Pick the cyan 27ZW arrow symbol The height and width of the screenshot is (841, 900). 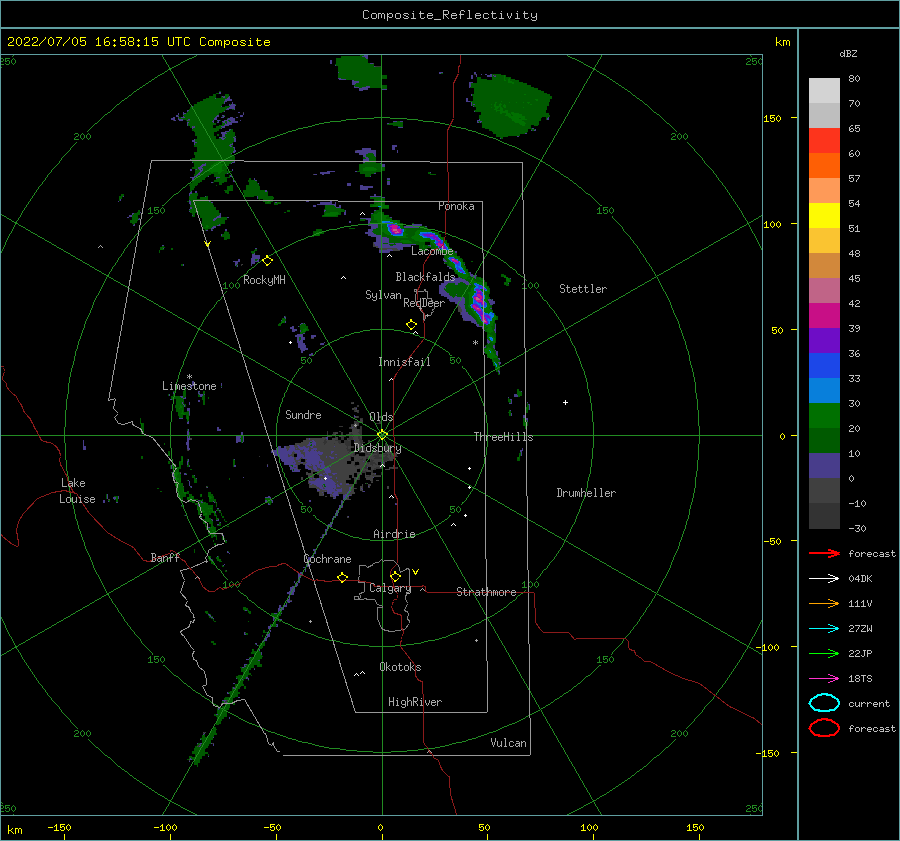click(824, 629)
